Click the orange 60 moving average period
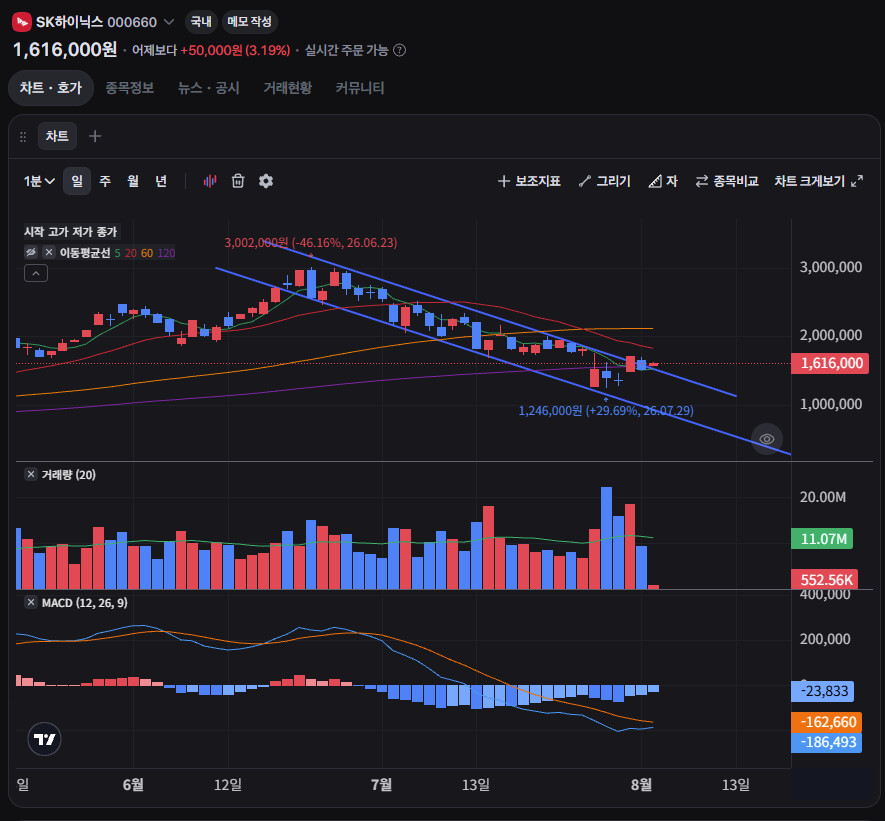Screen dimensions: 885x821 point(147,253)
